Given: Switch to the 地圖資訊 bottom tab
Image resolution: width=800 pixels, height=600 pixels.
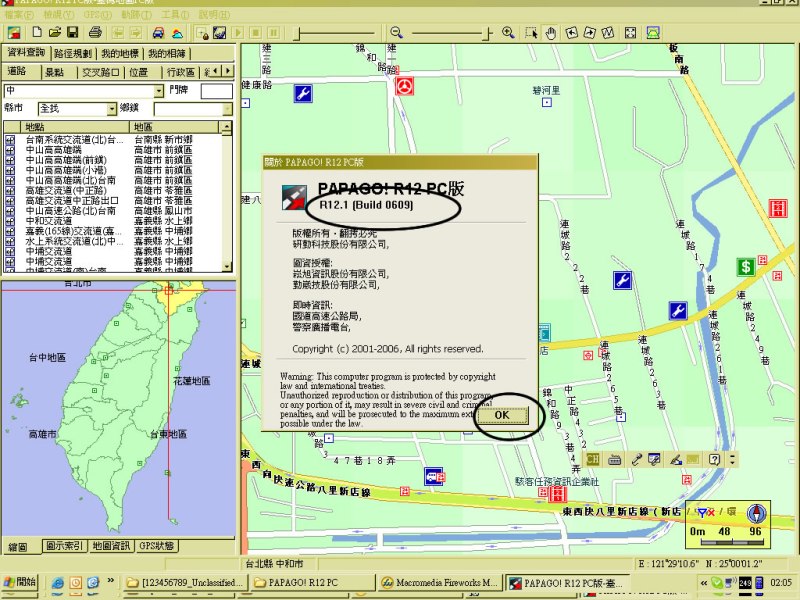Looking at the screenshot, I should pos(111,546).
